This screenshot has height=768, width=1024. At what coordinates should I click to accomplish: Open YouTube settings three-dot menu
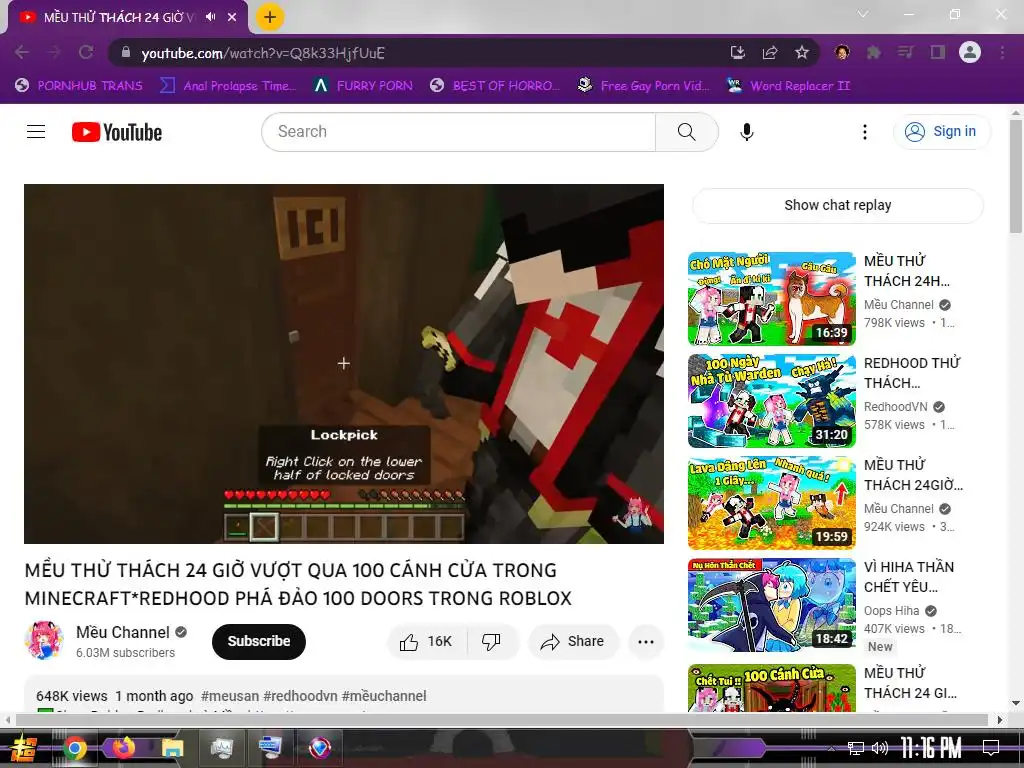(865, 132)
